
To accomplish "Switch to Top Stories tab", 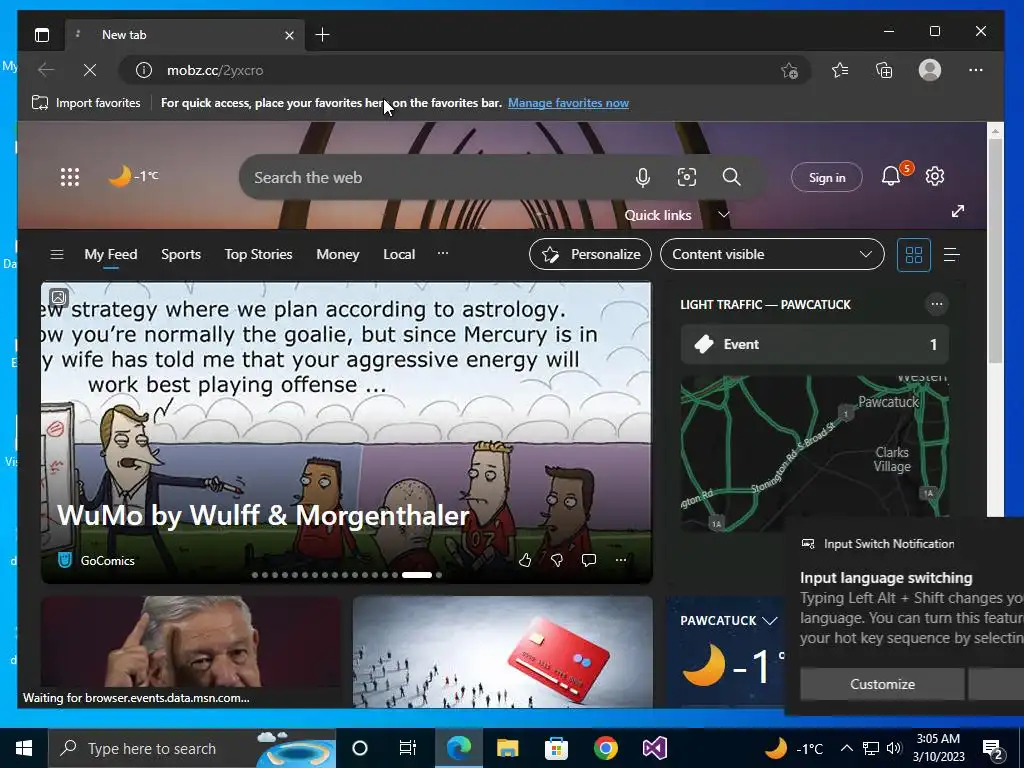I will pos(259,255).
